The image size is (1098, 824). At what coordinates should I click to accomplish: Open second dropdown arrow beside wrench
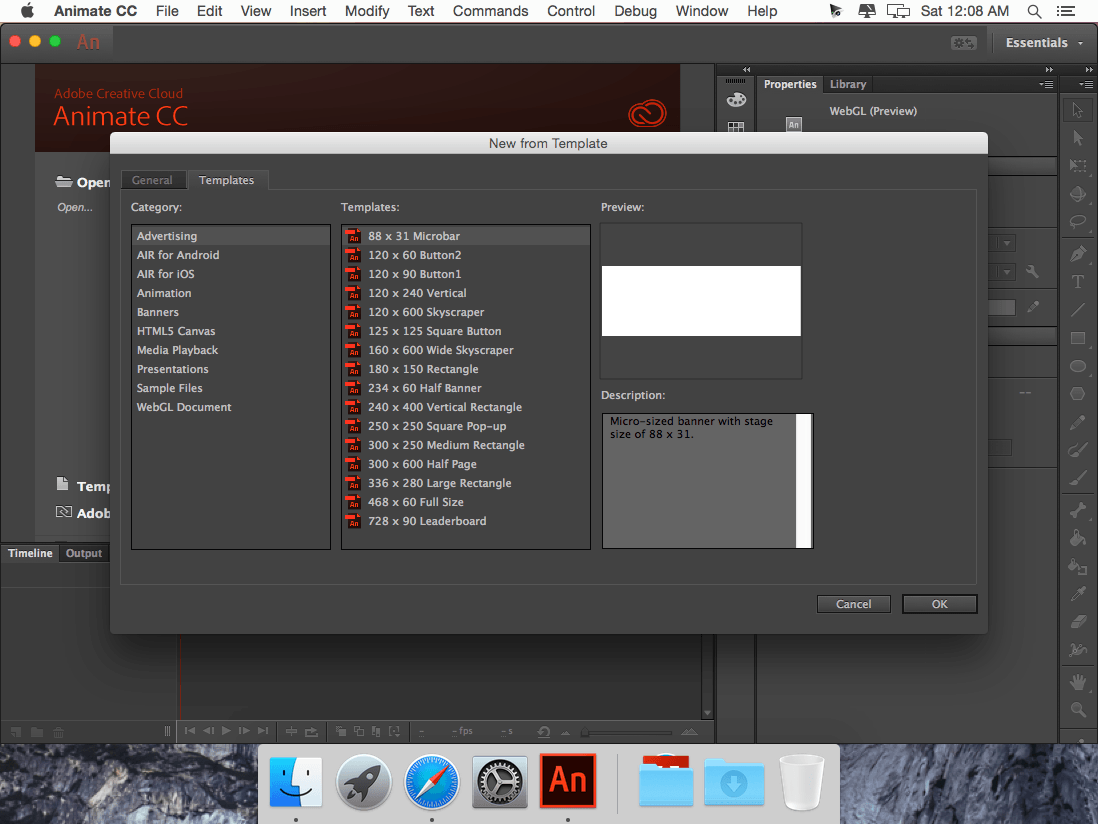coord(1007,271)
